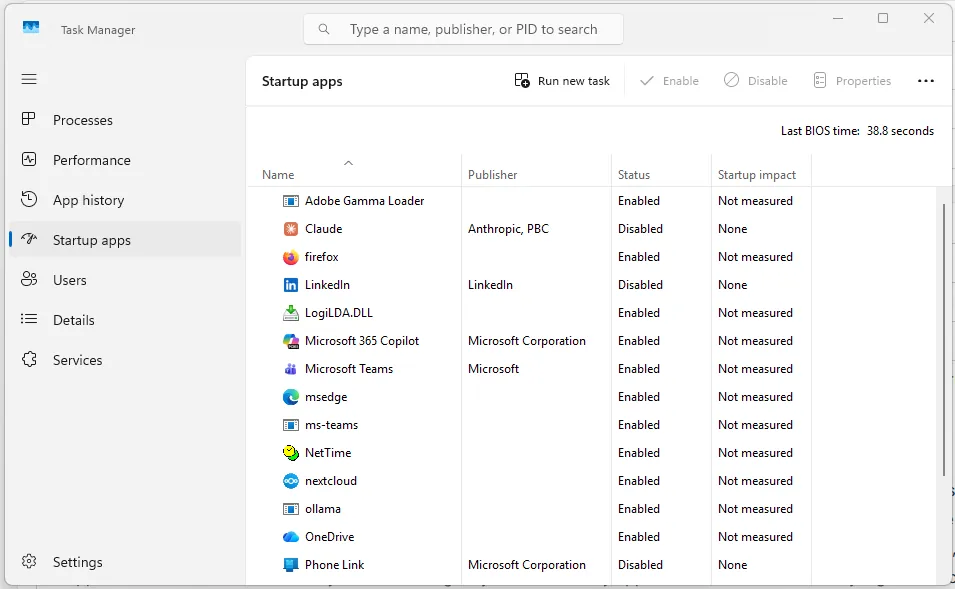Click the LinkedIn app icon
Viewport: 955px width, 589px height.
(x=291, y=285)
